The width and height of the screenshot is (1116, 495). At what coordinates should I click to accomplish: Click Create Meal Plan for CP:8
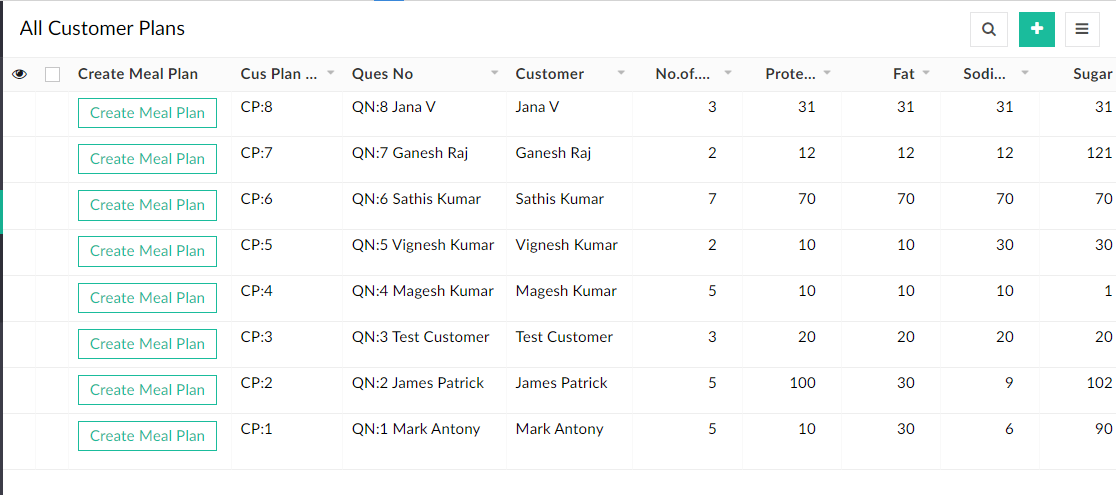pyautogui.click(x=147, y=113)
